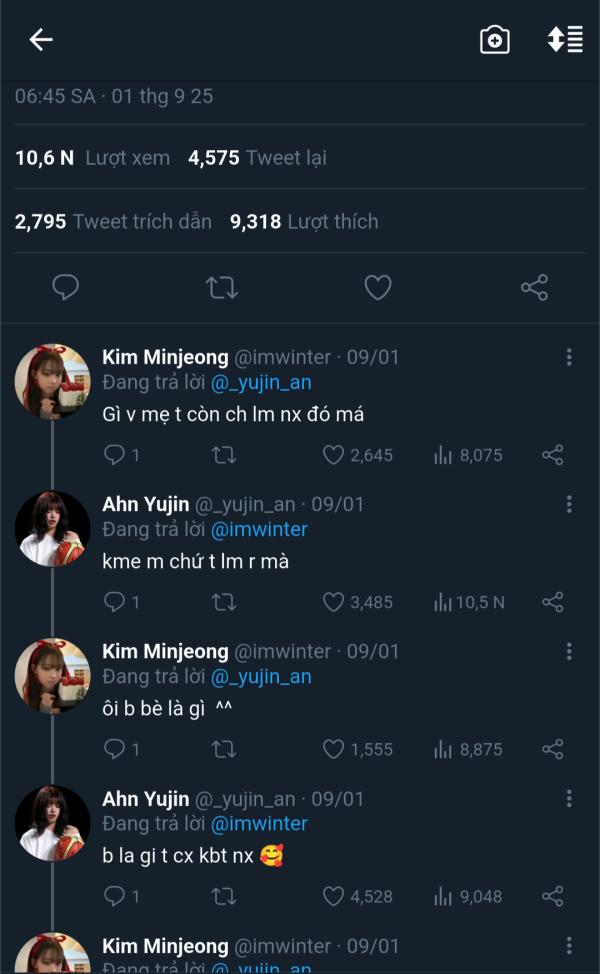
Task: View the 9,318 Lượt thích list
Action: pyautogui.click(x=304, y=222)
